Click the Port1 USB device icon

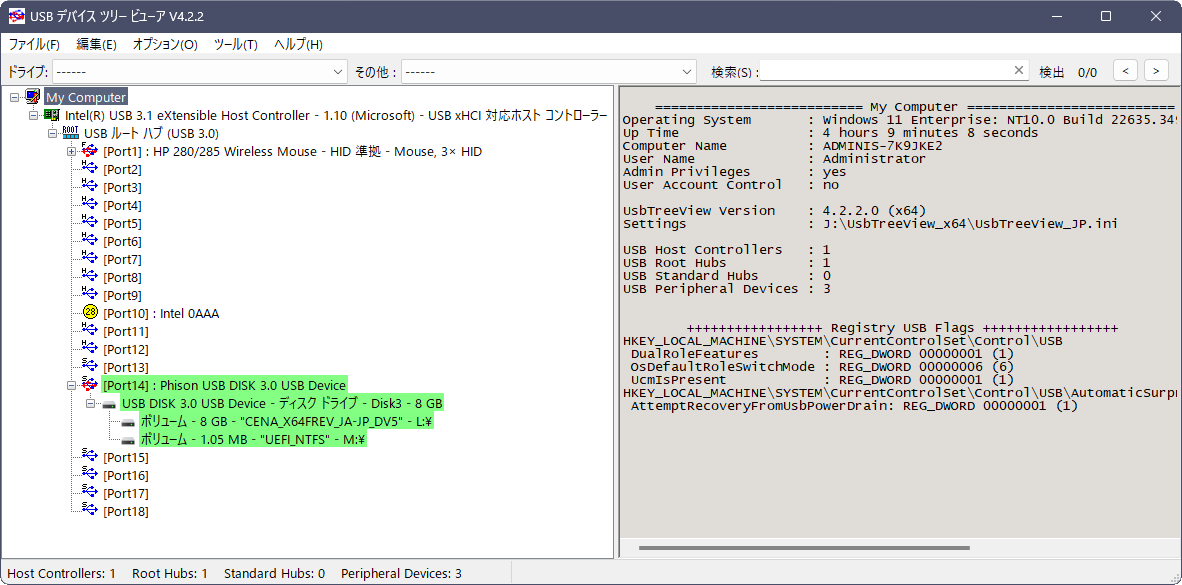coord(90,152)
